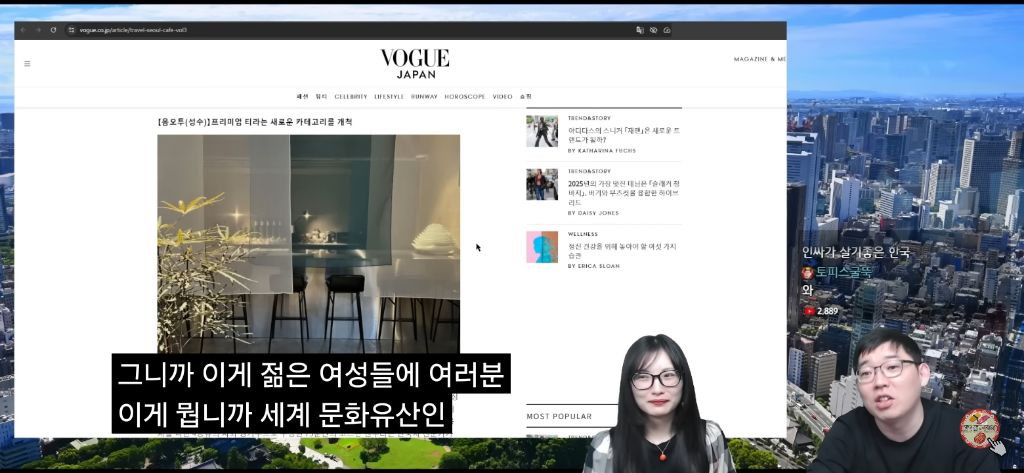Screen dimensions: 1024x473
Task: Open the LIFESTYLE nav item
Action: [x=389, y=97]
